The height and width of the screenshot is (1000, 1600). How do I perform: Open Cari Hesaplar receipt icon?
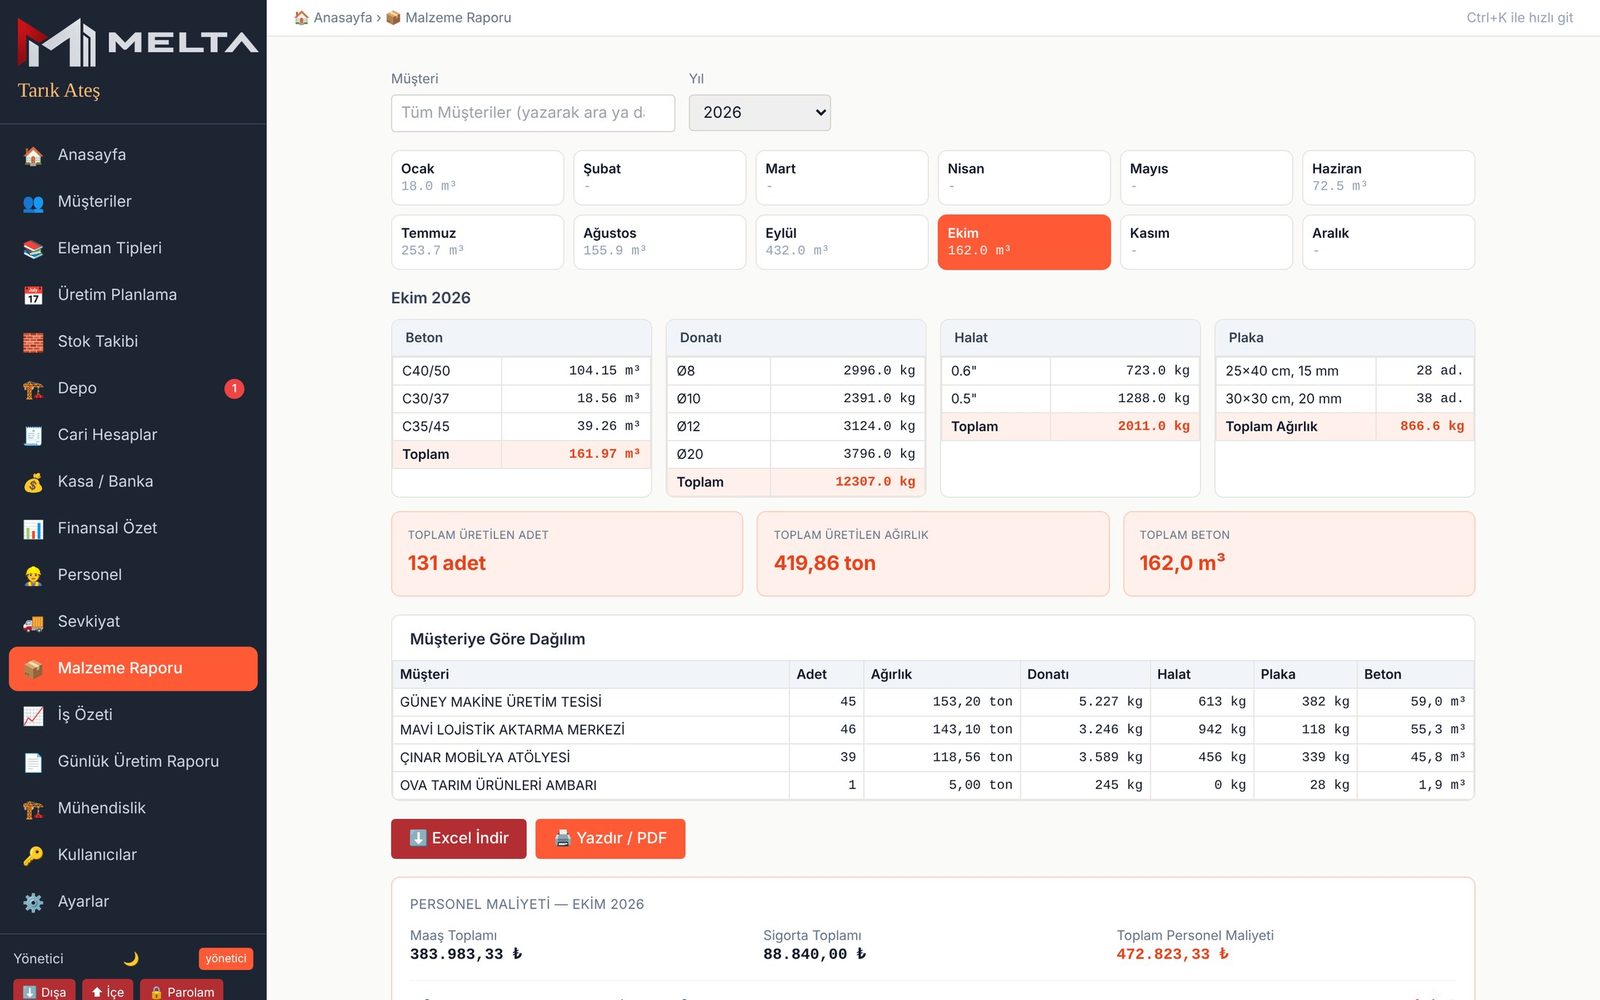(x=33, y=436)
